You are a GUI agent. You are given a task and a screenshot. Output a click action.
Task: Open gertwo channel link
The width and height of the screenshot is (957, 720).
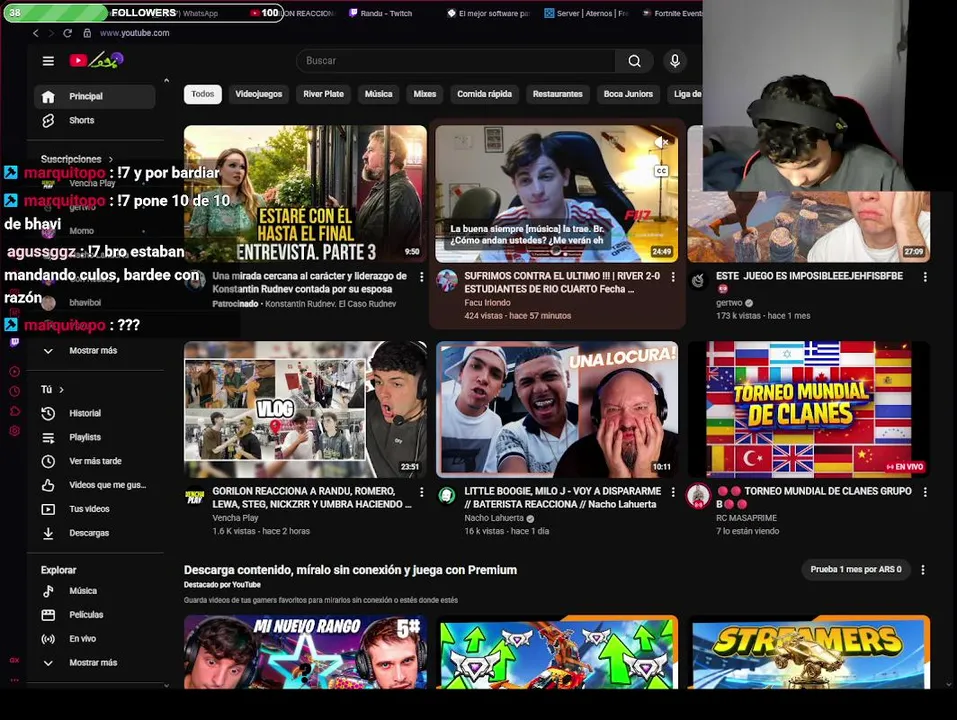tap(729, 303)
